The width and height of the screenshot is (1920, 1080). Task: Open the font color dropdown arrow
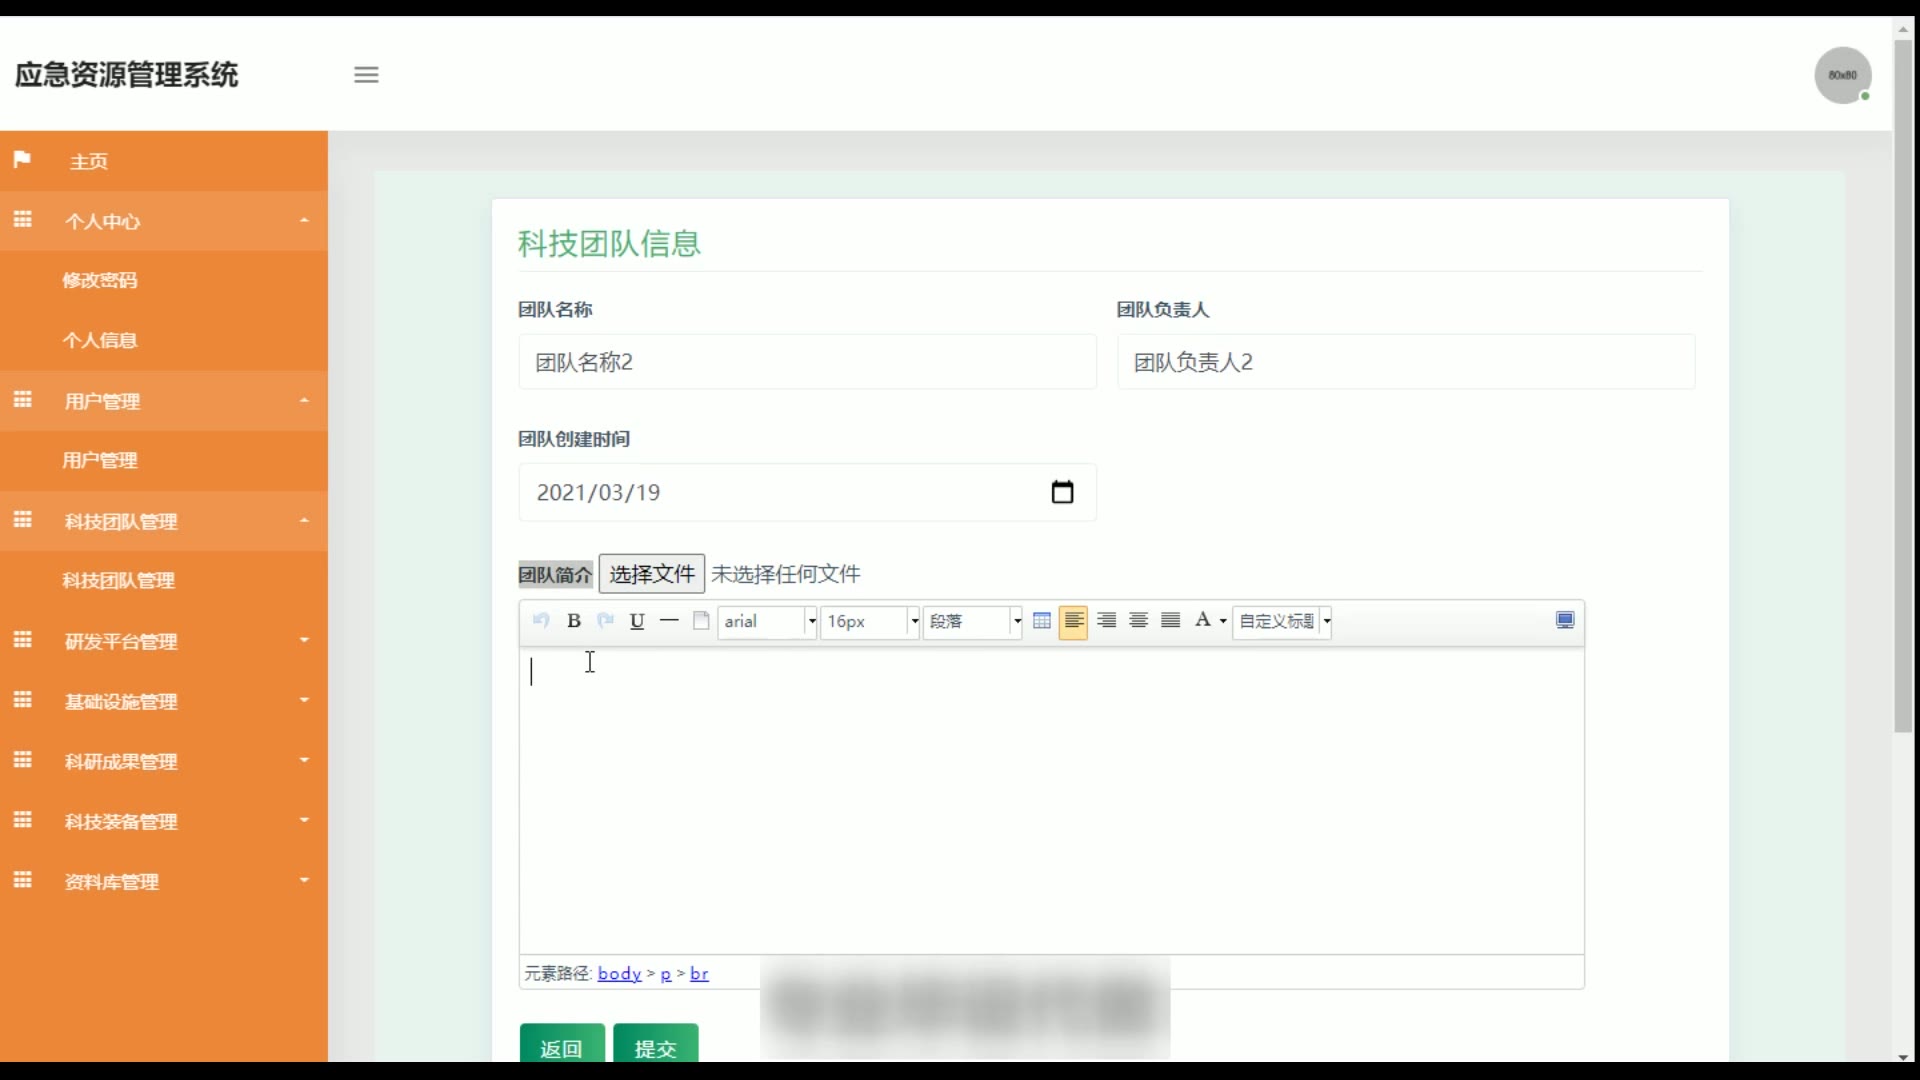[x=1223, y=621]
